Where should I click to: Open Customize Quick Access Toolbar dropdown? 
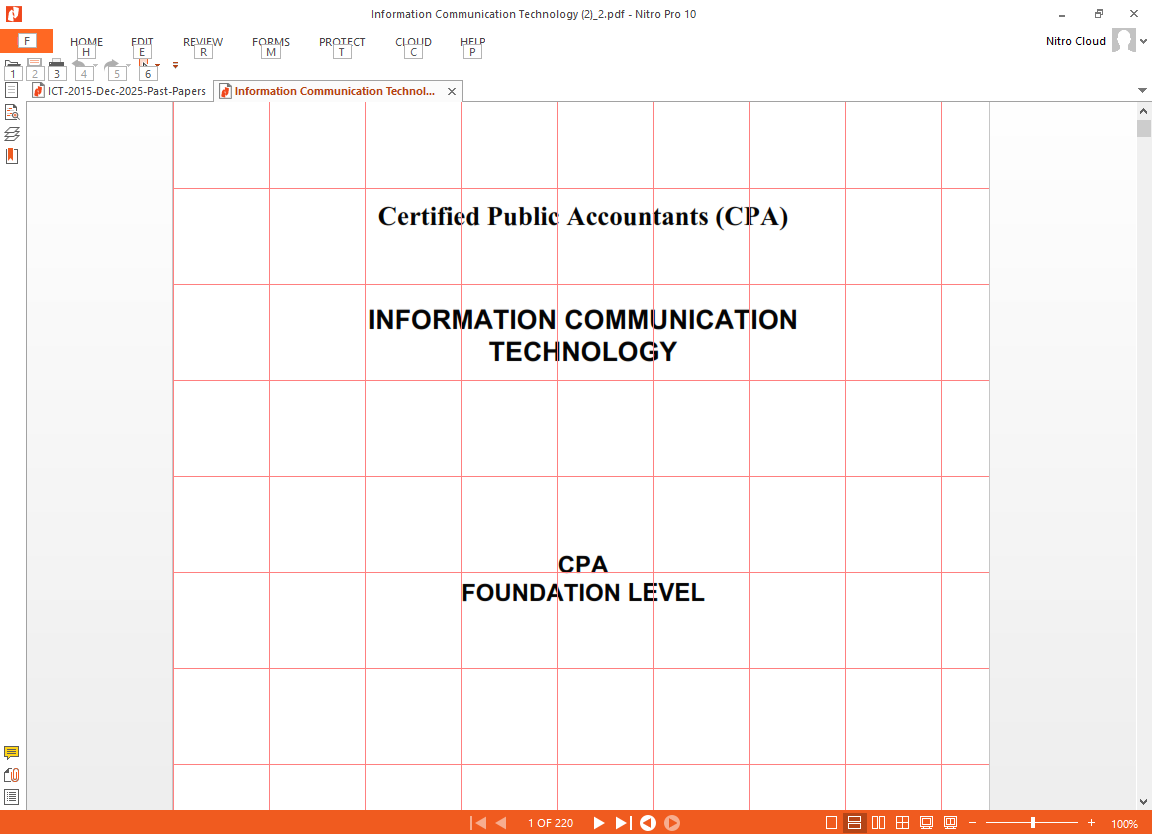click(176, 65)
